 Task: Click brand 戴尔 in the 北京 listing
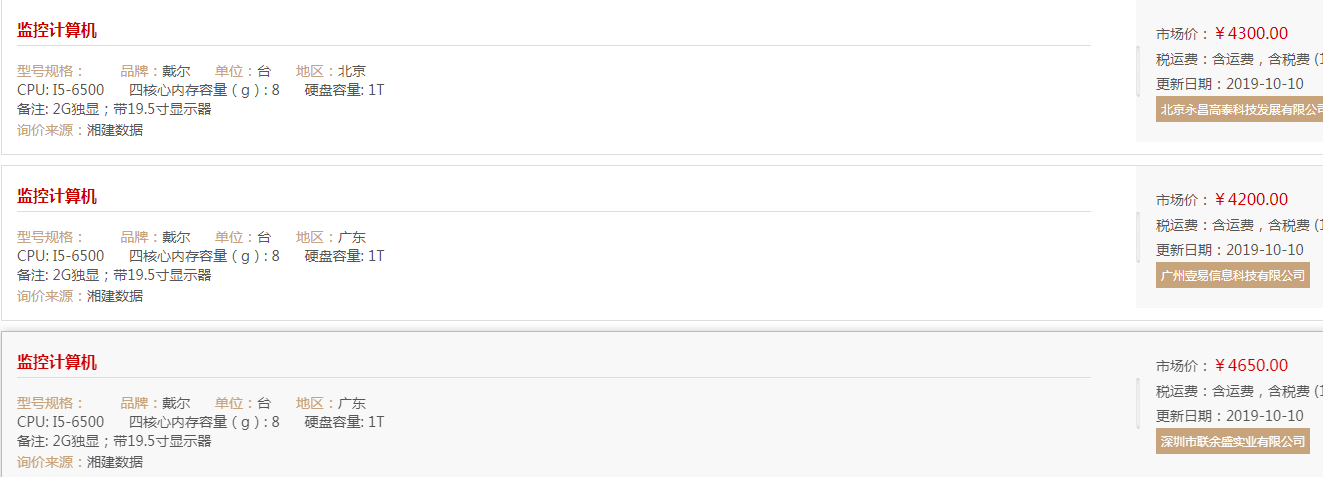[176, 71]
